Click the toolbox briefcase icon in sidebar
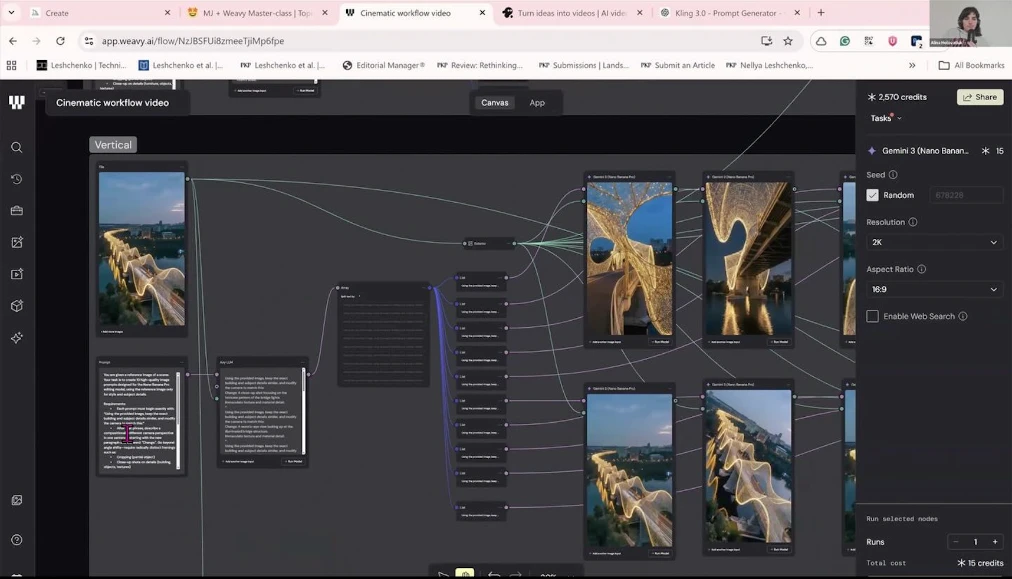 click(17, 211)
